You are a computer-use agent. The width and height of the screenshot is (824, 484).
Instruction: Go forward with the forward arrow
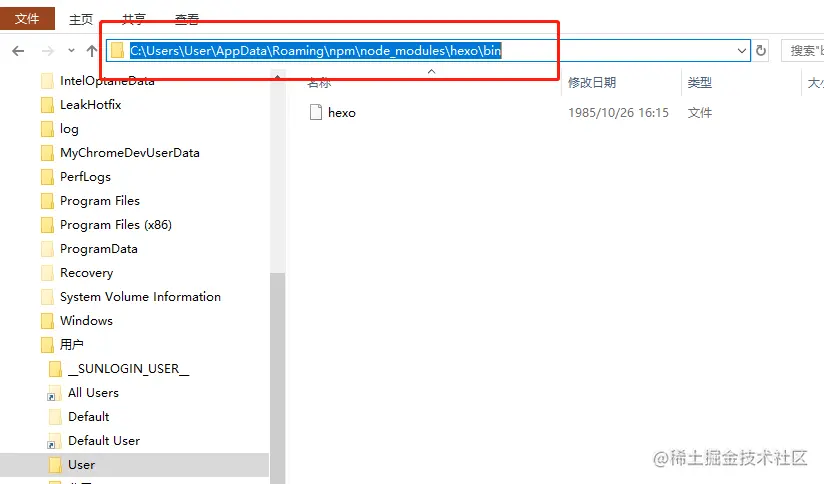[x=48, y=51]
